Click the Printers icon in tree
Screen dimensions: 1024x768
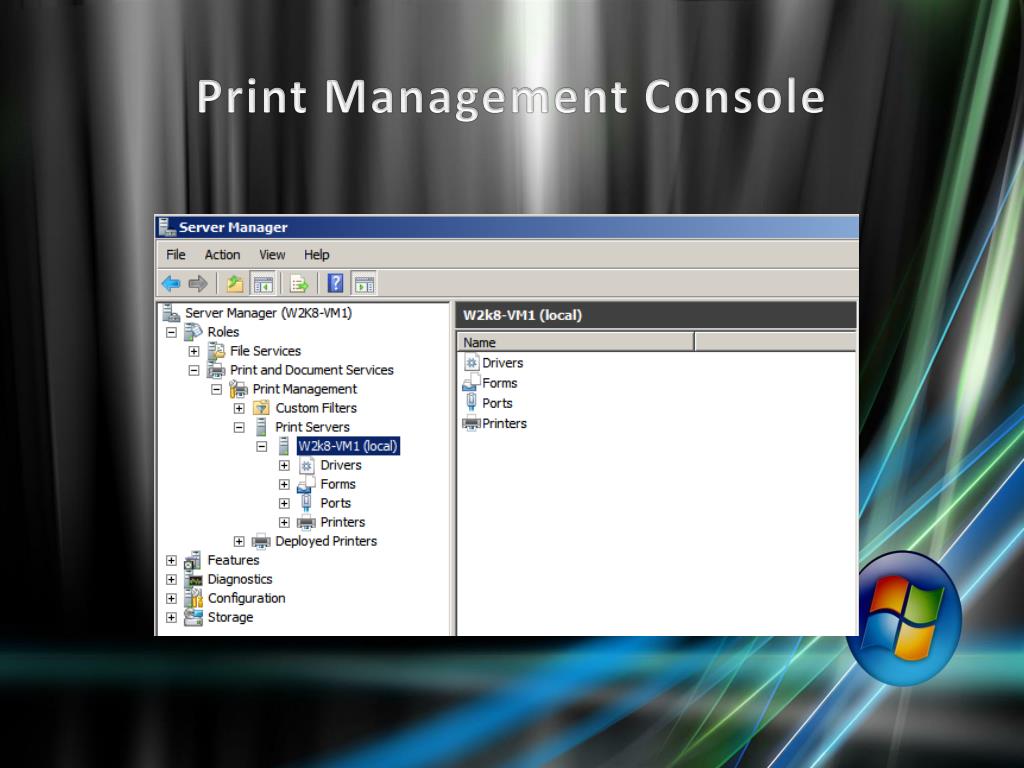[306, 522]
